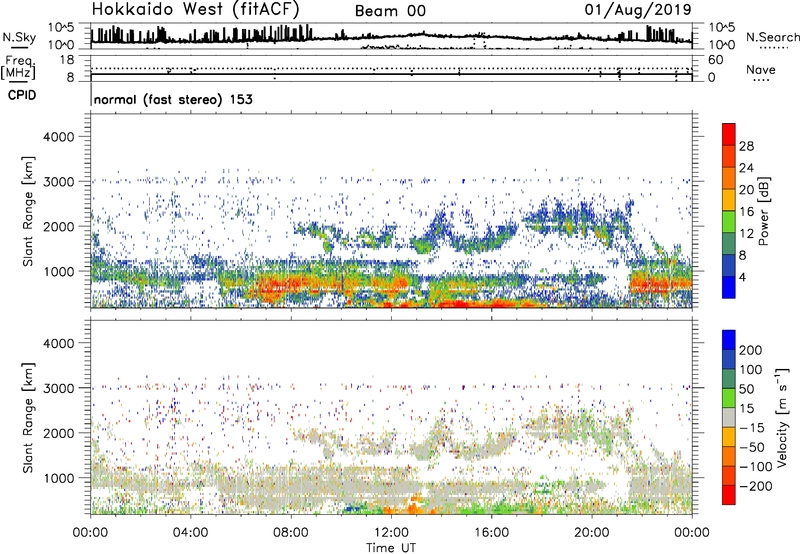The height and width of the screenshot is (554, 800).
Task: Click the "3000" tick on the velocity panel axis
Action: (58, 388)
